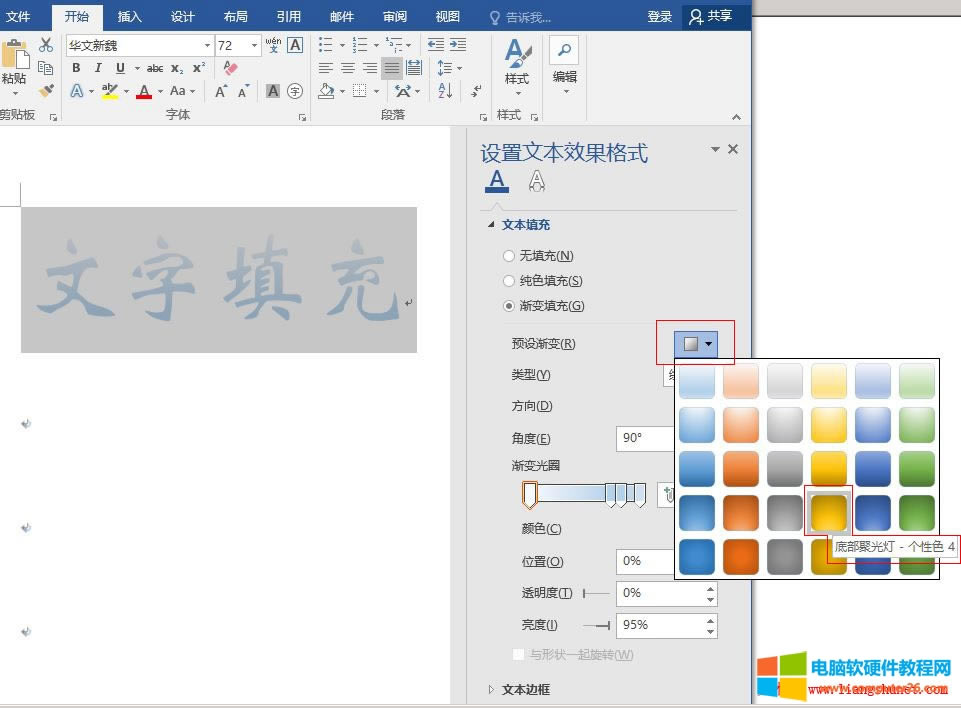The width and height of the screenshot is (961, 708).
Task: Select the 无填充 radio button
Action: [x=509, y=255]
